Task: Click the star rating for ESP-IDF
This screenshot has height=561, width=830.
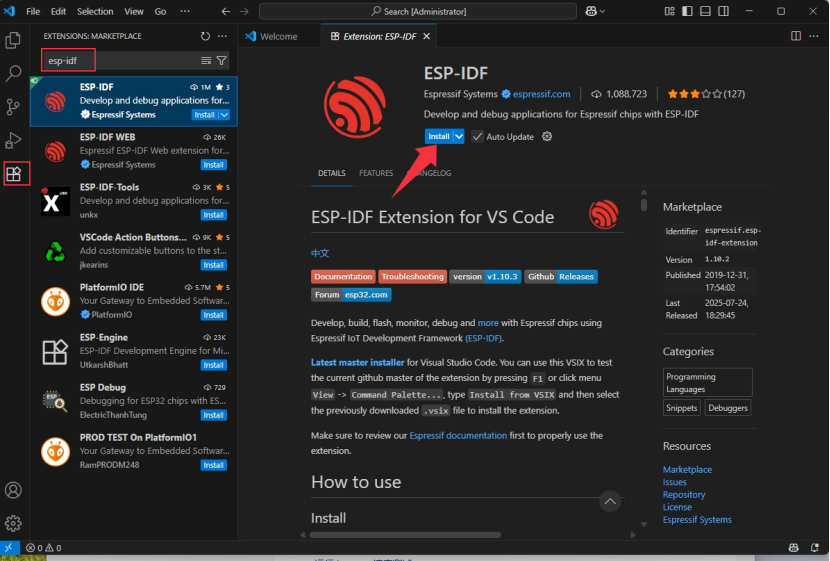Action: [x=706, y=94]
